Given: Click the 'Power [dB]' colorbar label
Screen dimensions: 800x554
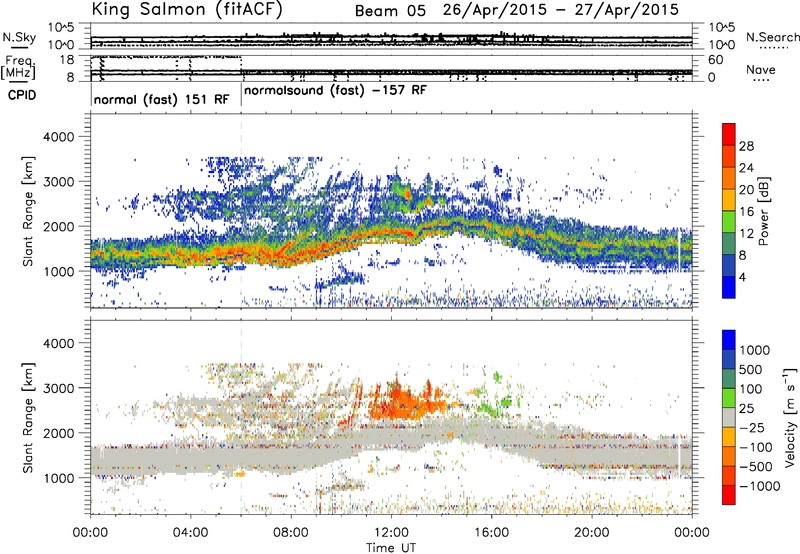Looking at the screenshot, I should coord(763,211).
